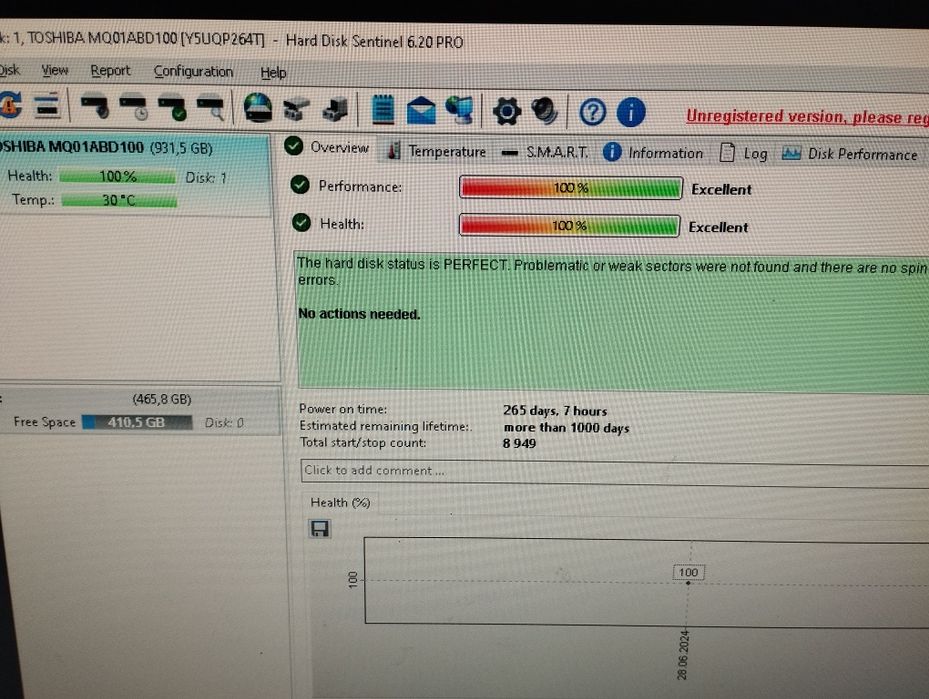Click the Free Space 410,5 GB bar
Image resolution: width=929 pixels, height=699 pixels.
point(137,422)
